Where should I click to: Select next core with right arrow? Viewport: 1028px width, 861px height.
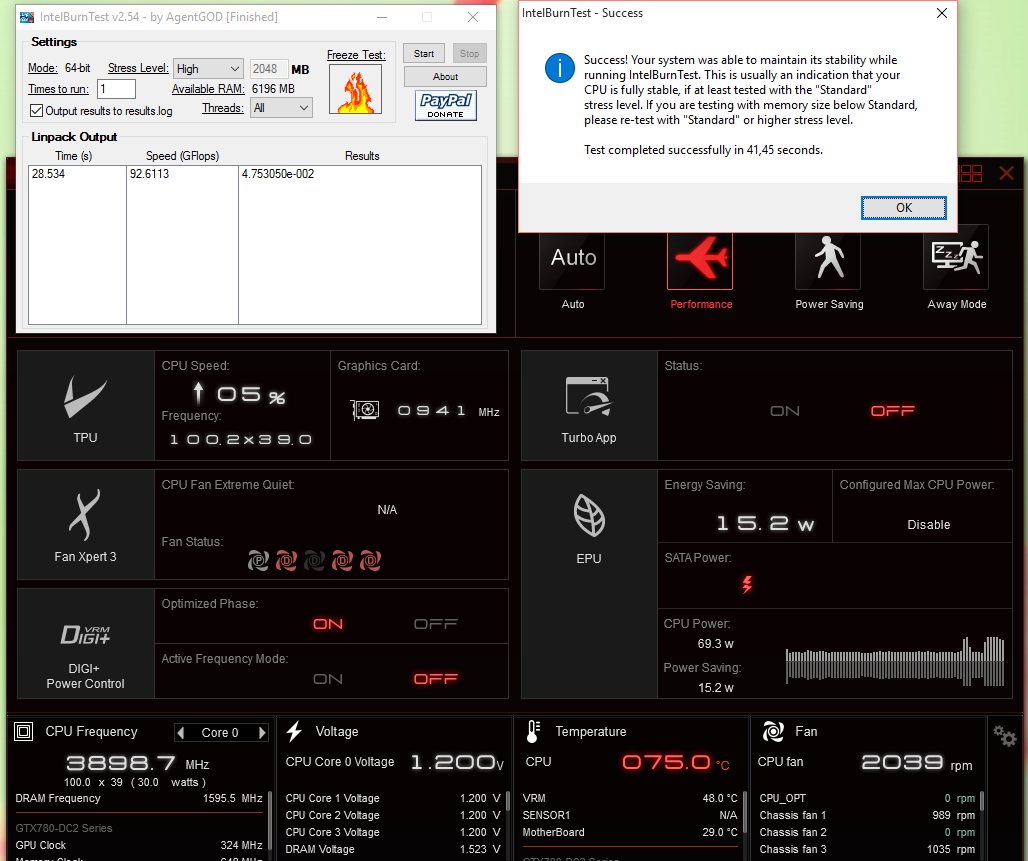pyautogui.click(x=262, y=732)
